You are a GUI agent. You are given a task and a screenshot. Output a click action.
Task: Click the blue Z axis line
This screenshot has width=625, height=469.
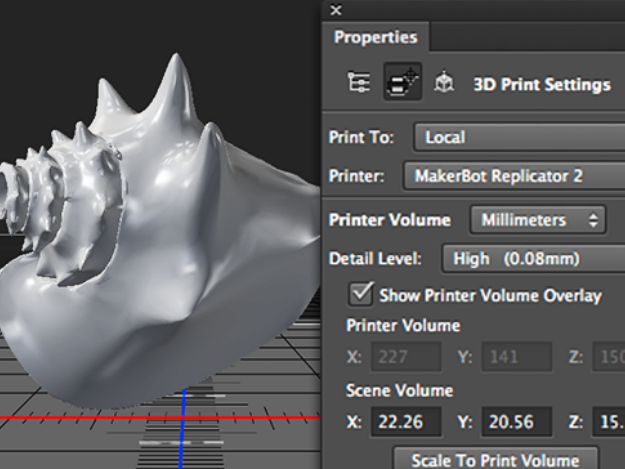(183, 428)
